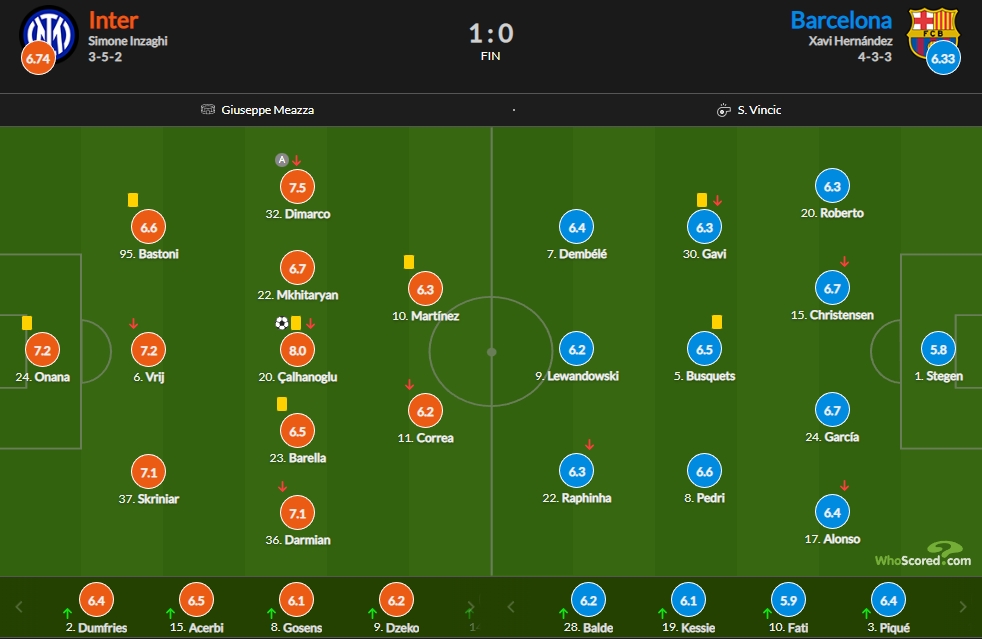Show previous Inter substitutes with left arrow
This screenshot has height=639, width=982.
pos(19,606)
